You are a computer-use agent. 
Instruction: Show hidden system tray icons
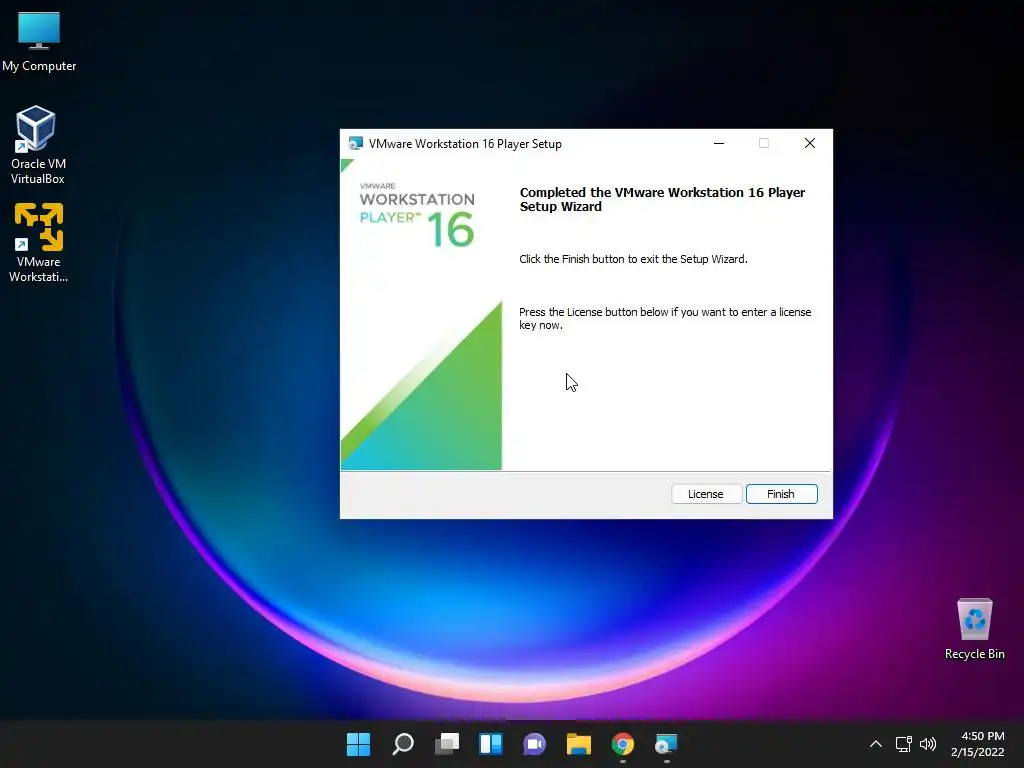[x=876, y=744]
